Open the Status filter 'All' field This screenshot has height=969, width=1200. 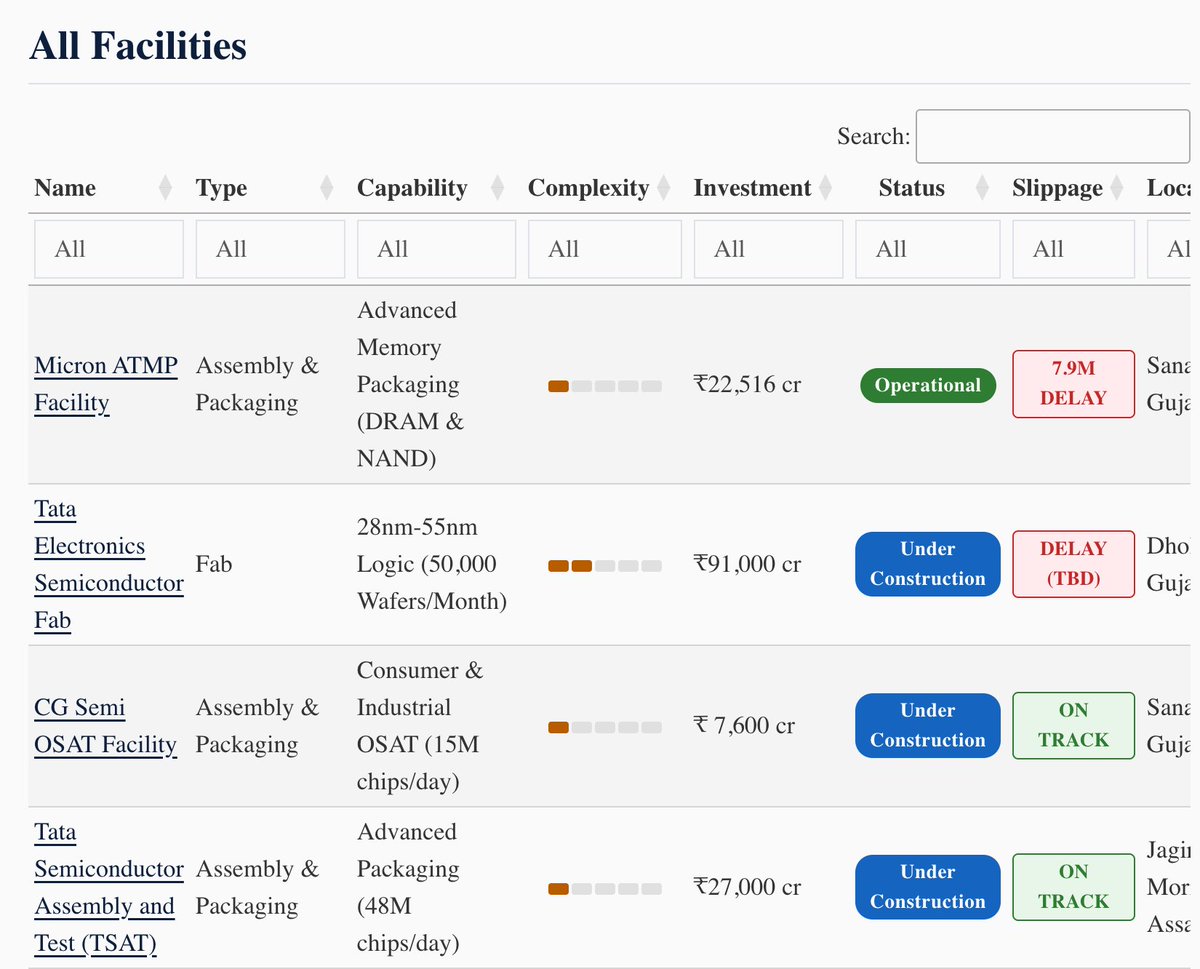[x=927, y=249]
